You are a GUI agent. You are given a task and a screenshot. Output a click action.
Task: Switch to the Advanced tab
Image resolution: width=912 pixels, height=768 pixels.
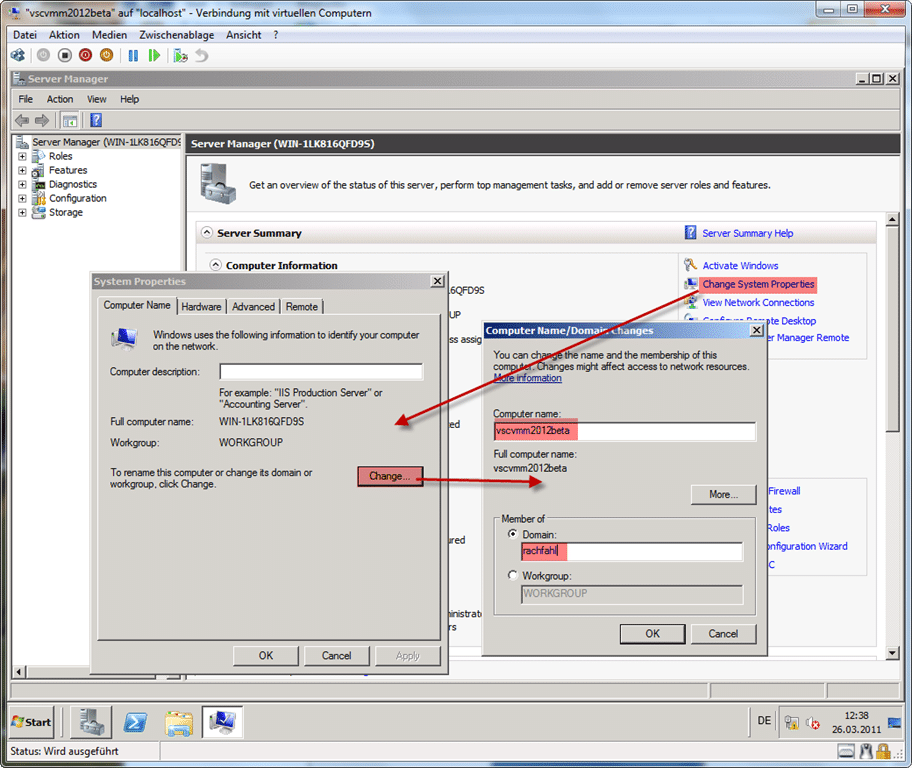point(253,307)
